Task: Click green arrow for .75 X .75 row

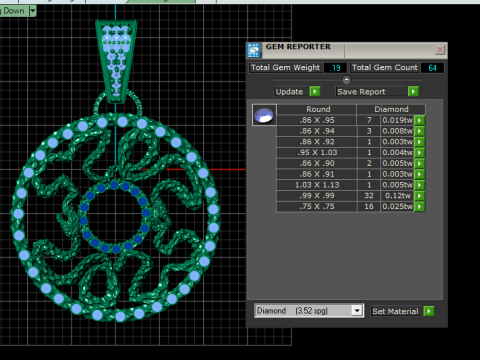Action: pyautogui.click(x=420, y=206)
